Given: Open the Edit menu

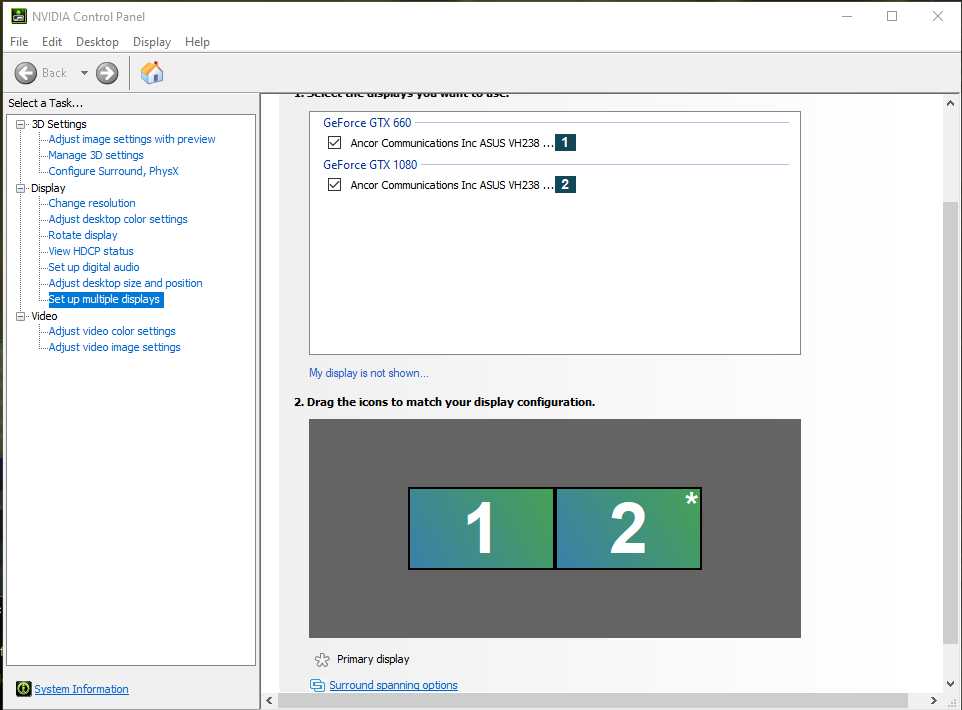Looking at the screenshot, I should coord(52,42).
